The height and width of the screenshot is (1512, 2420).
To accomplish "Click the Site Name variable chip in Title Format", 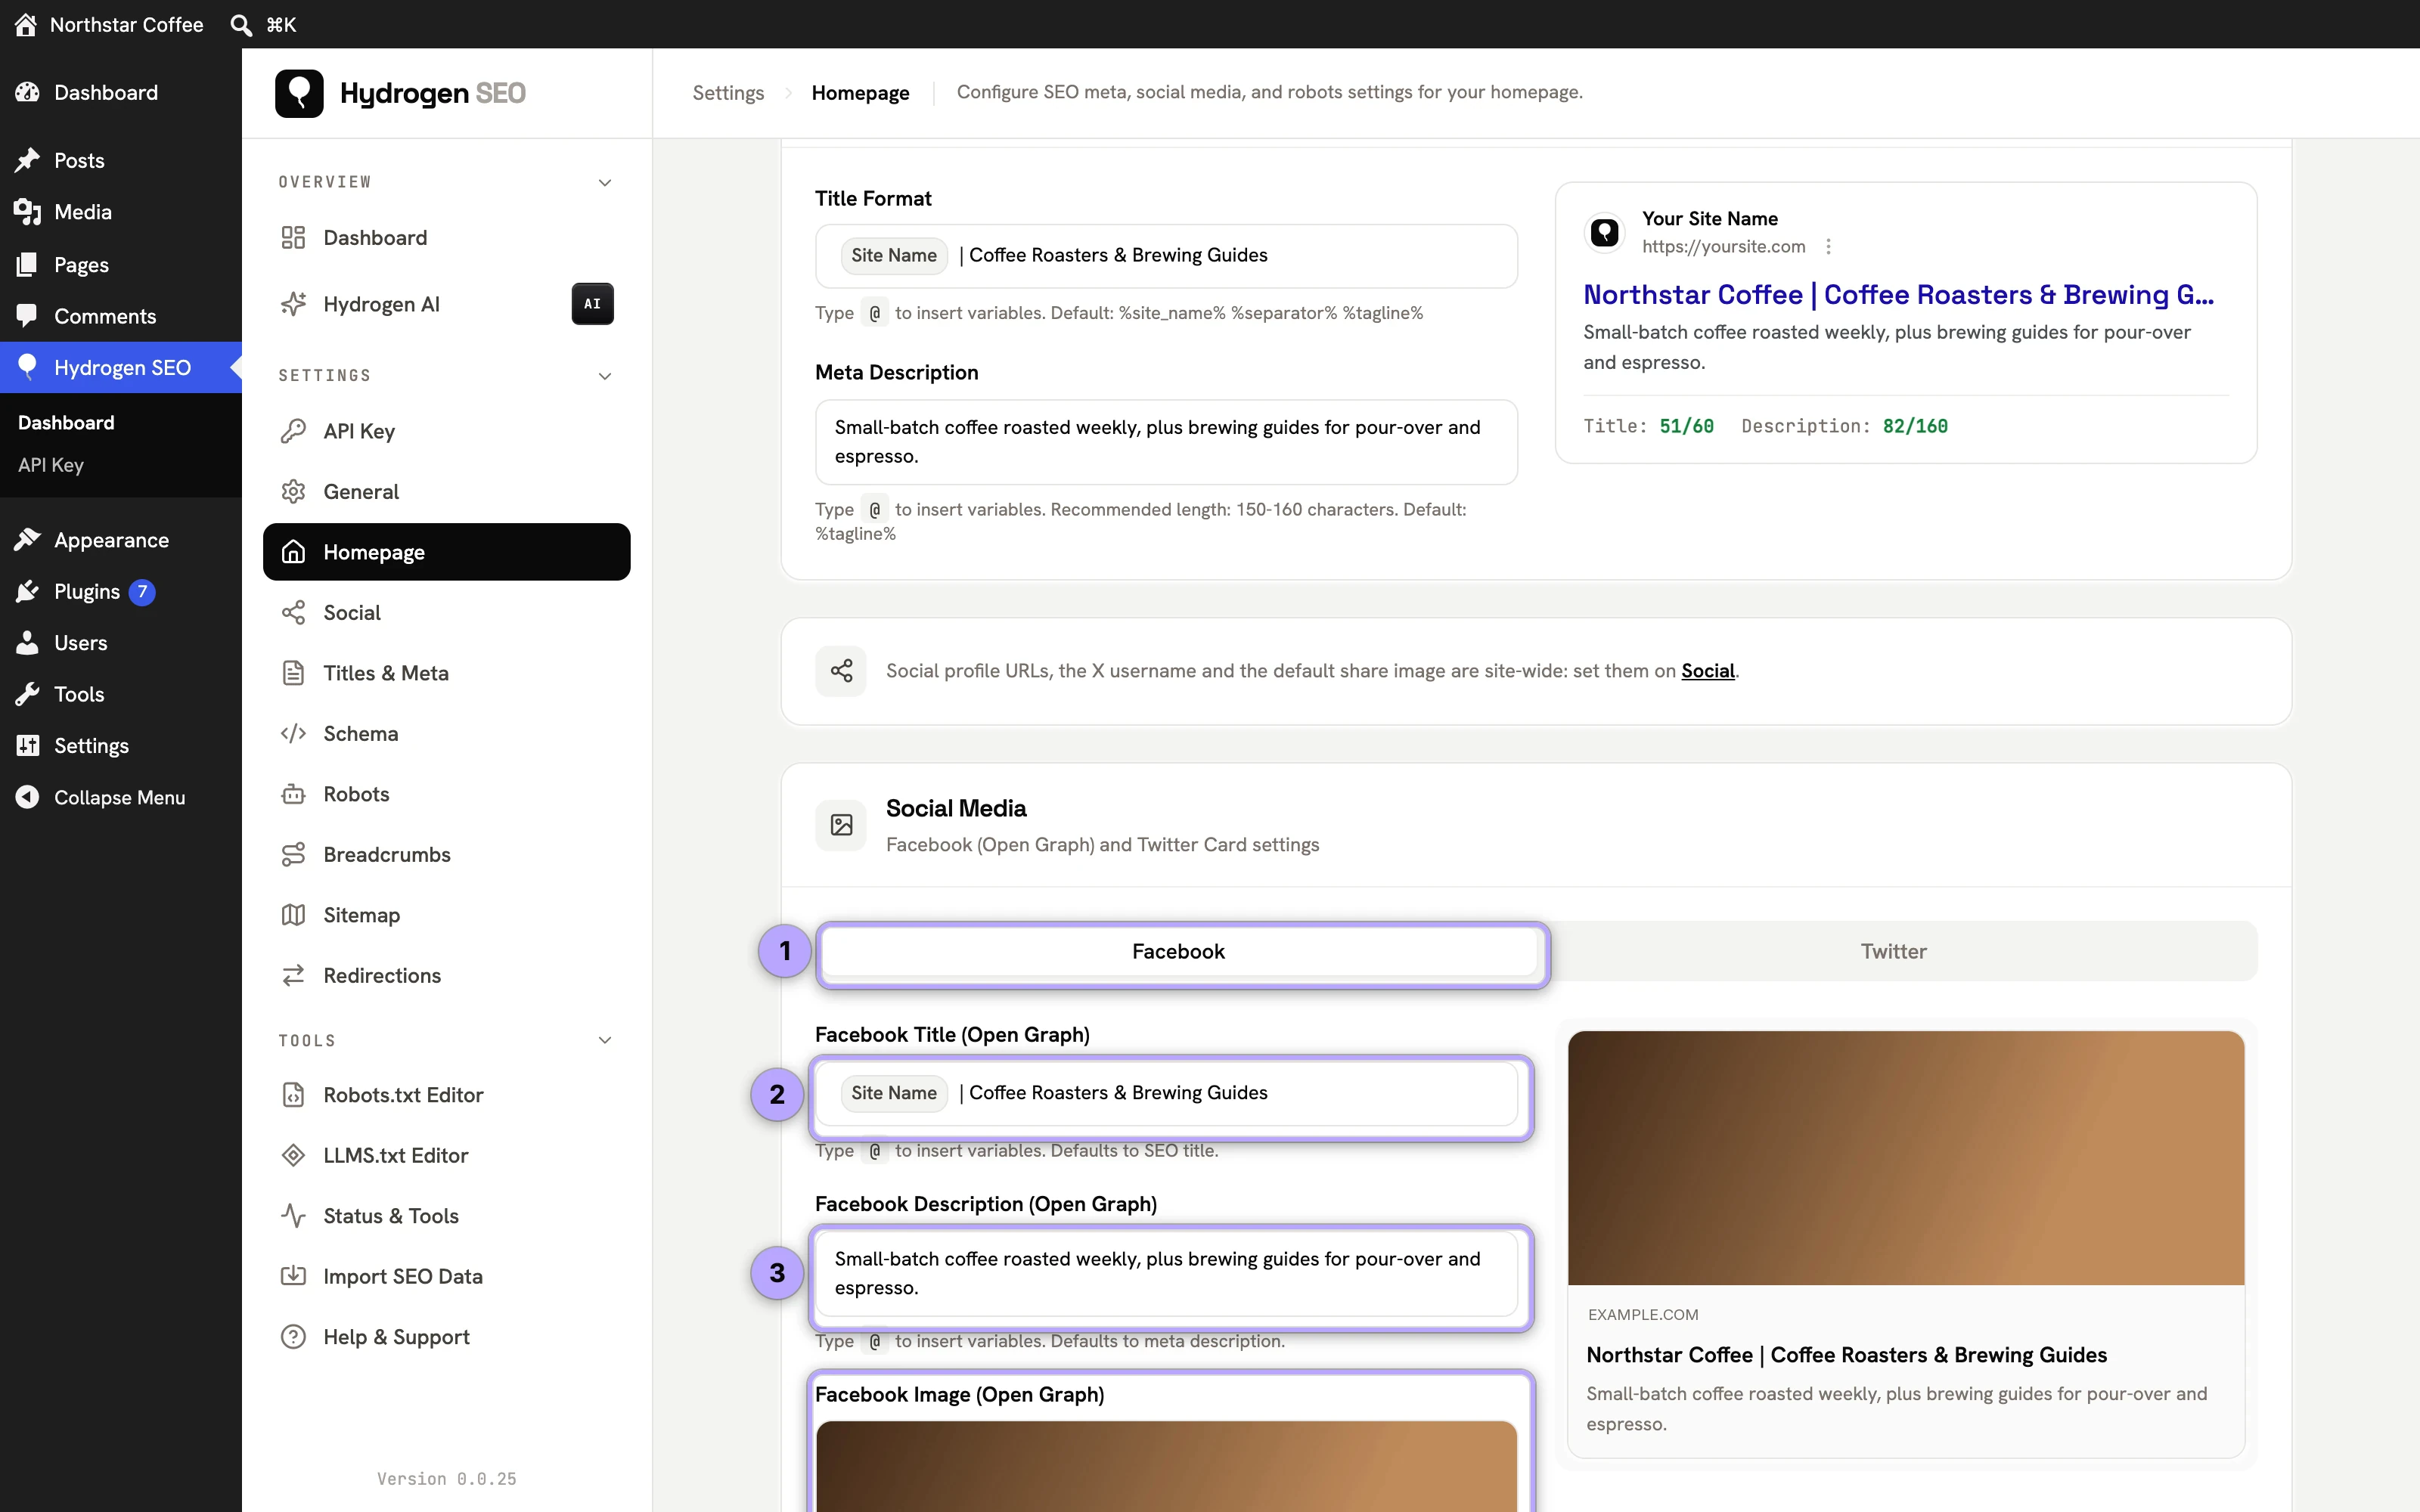I will [x=893, y=256].
